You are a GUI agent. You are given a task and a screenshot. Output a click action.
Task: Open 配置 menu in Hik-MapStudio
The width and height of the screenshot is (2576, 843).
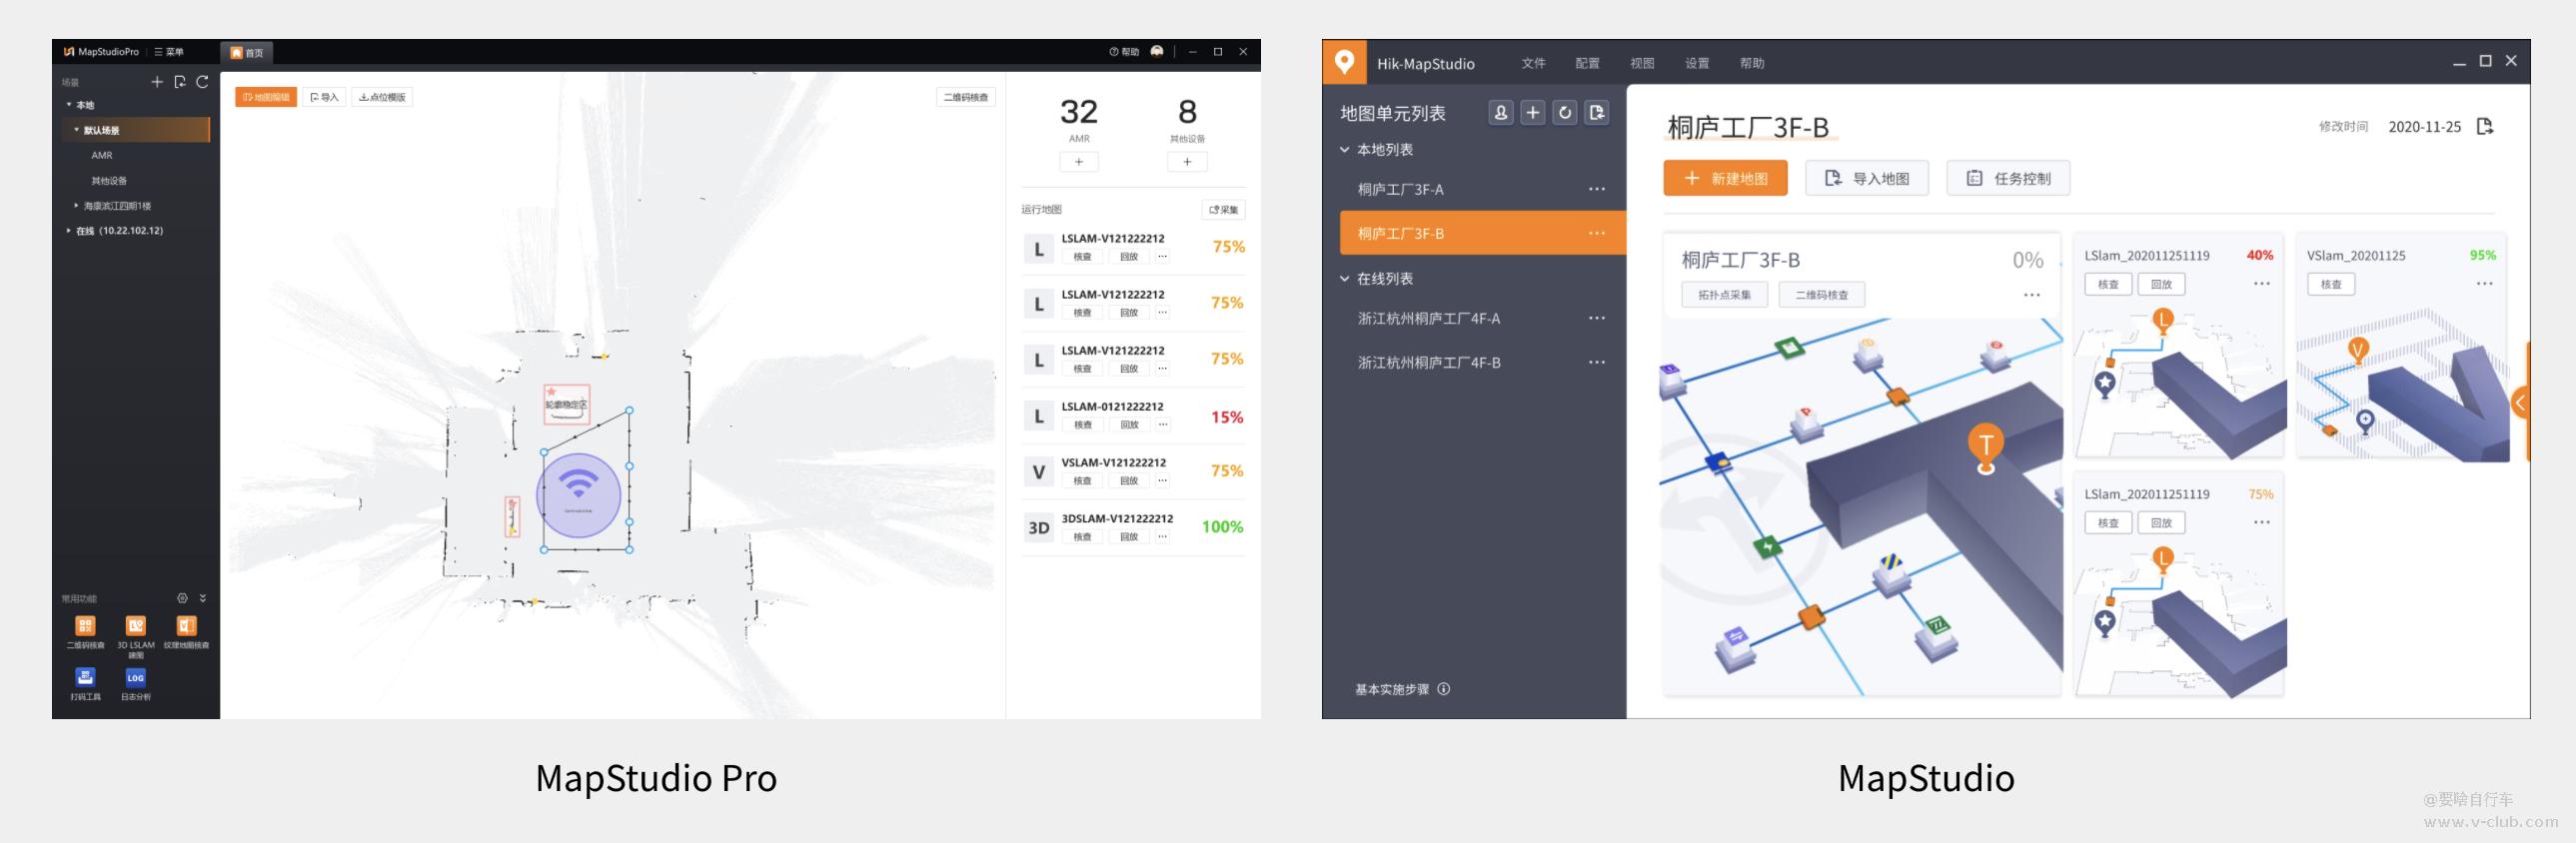click(x=1587, y=63)
